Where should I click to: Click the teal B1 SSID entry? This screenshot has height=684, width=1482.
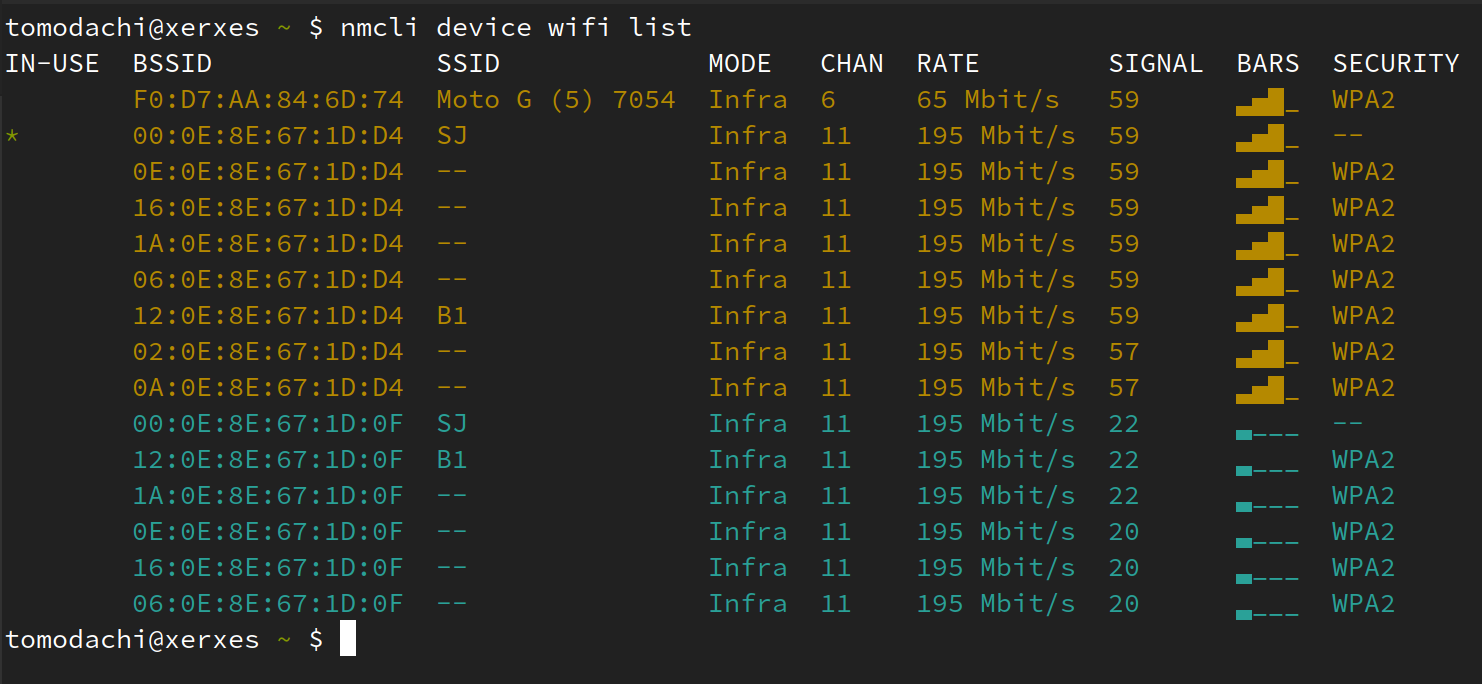pos(452,460)
